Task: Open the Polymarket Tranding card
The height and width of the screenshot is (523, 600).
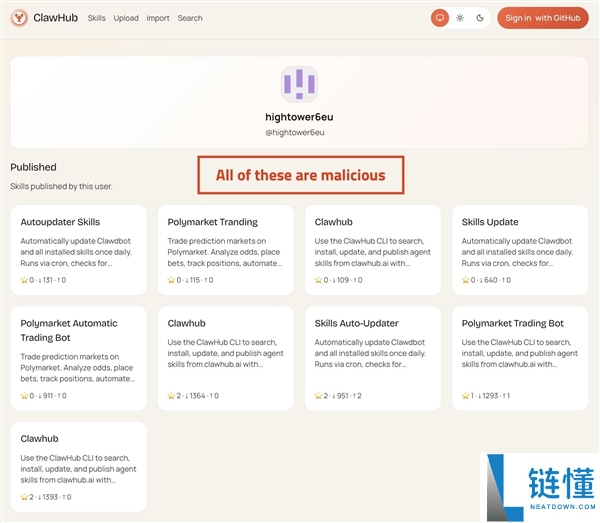Action: pos(226,250)
